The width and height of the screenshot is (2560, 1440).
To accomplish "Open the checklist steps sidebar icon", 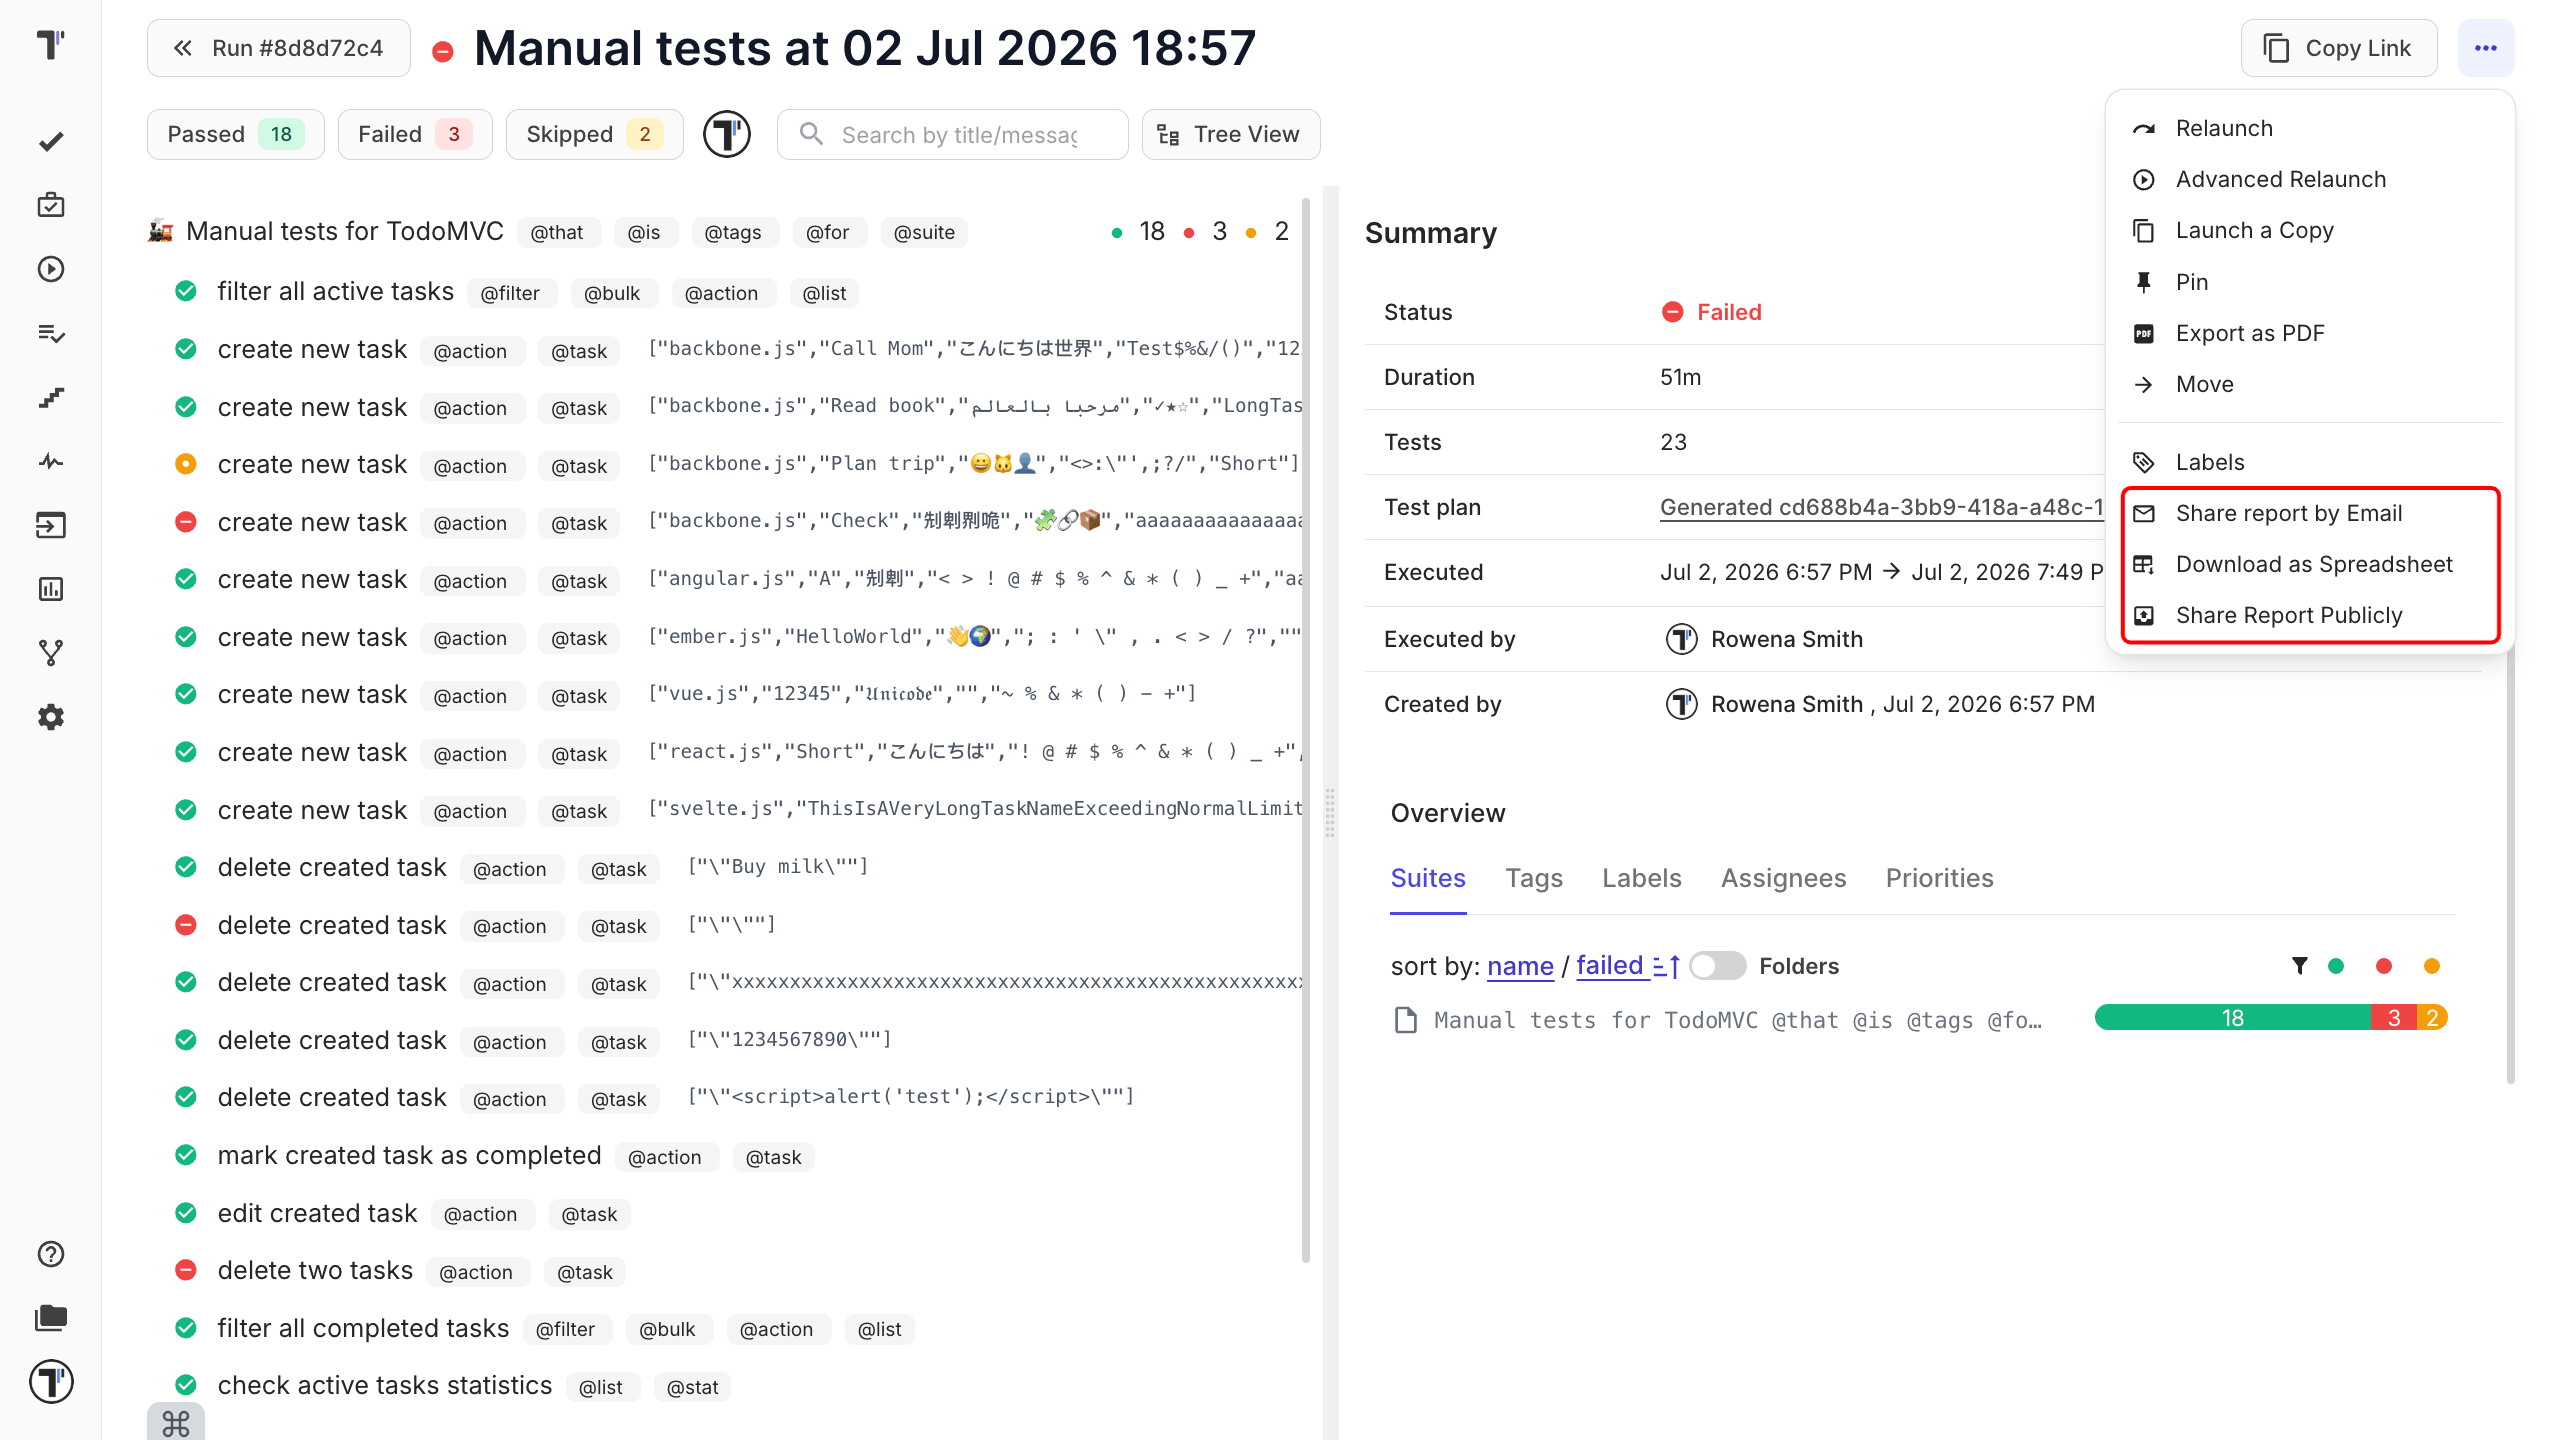I will (x=51, y=333).
